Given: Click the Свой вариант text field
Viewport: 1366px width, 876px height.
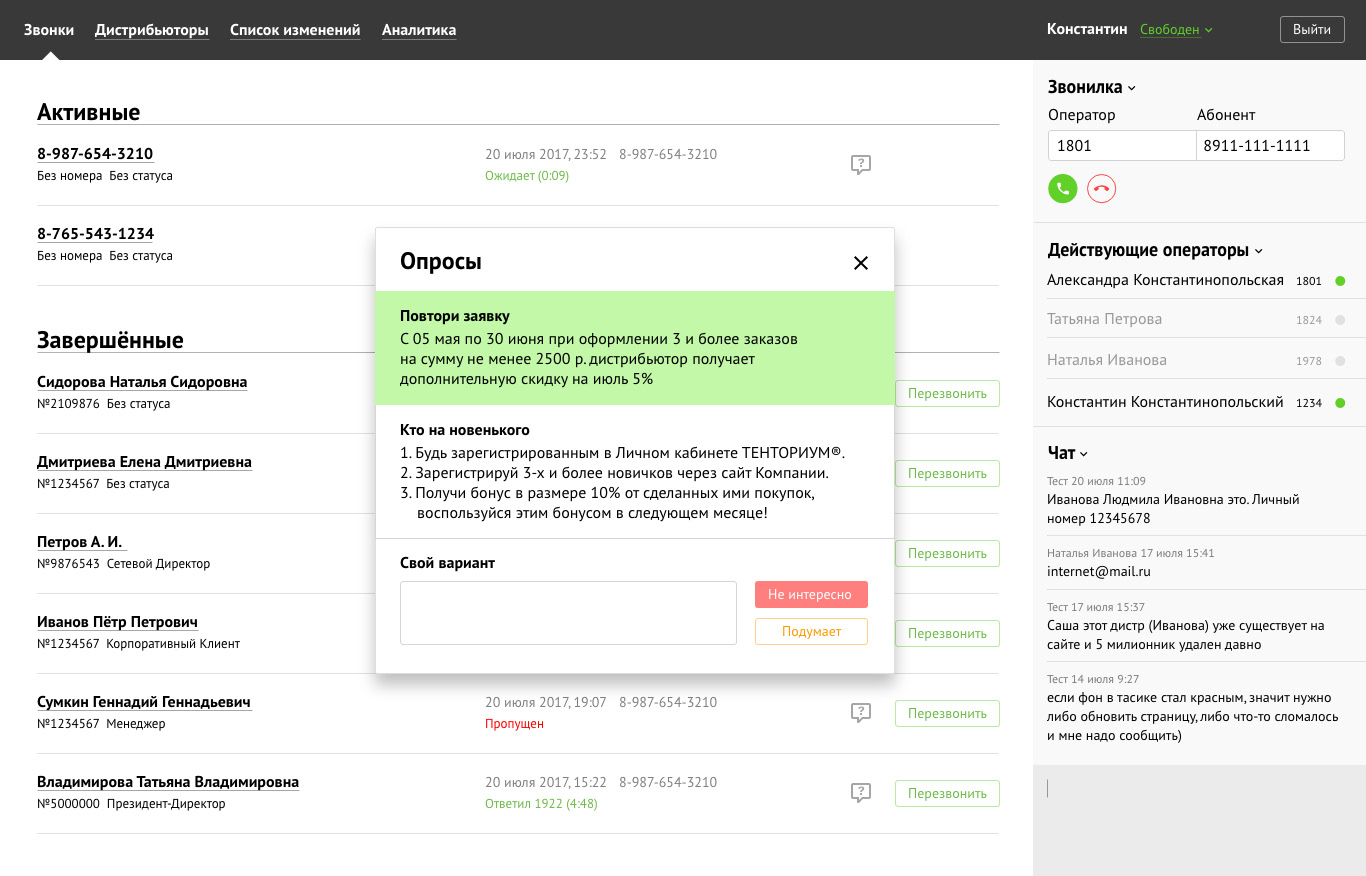Looking at the screenshot, I should [x=568, y=614].
